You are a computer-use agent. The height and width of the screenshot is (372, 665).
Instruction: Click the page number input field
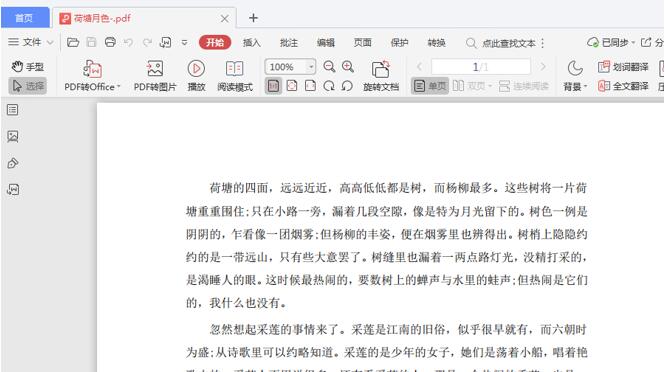[x=481, y=67]
